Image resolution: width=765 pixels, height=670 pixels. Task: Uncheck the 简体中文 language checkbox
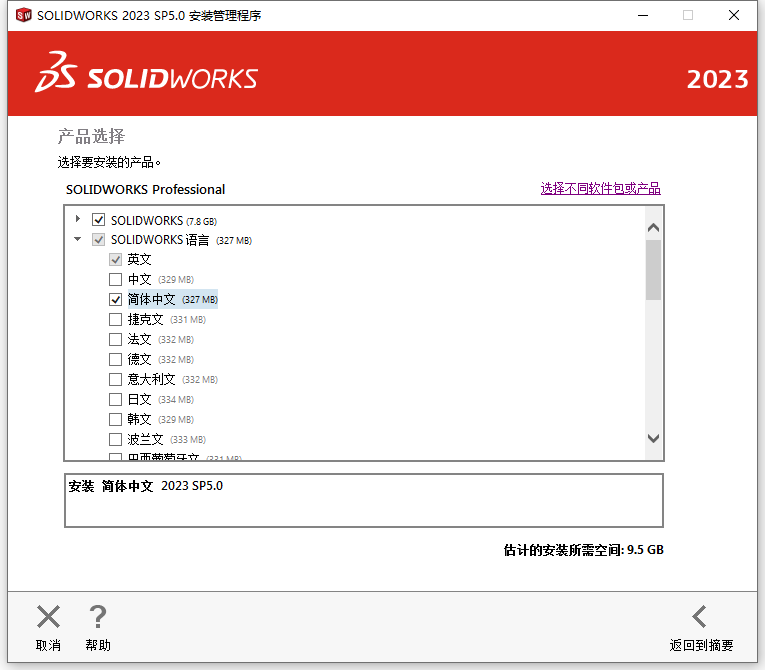point(116,299)
